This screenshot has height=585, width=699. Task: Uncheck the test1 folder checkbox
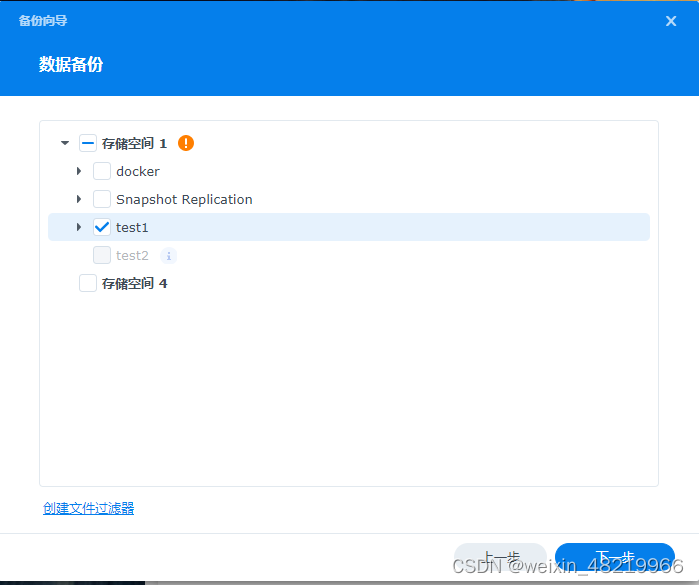coord(102,227)
